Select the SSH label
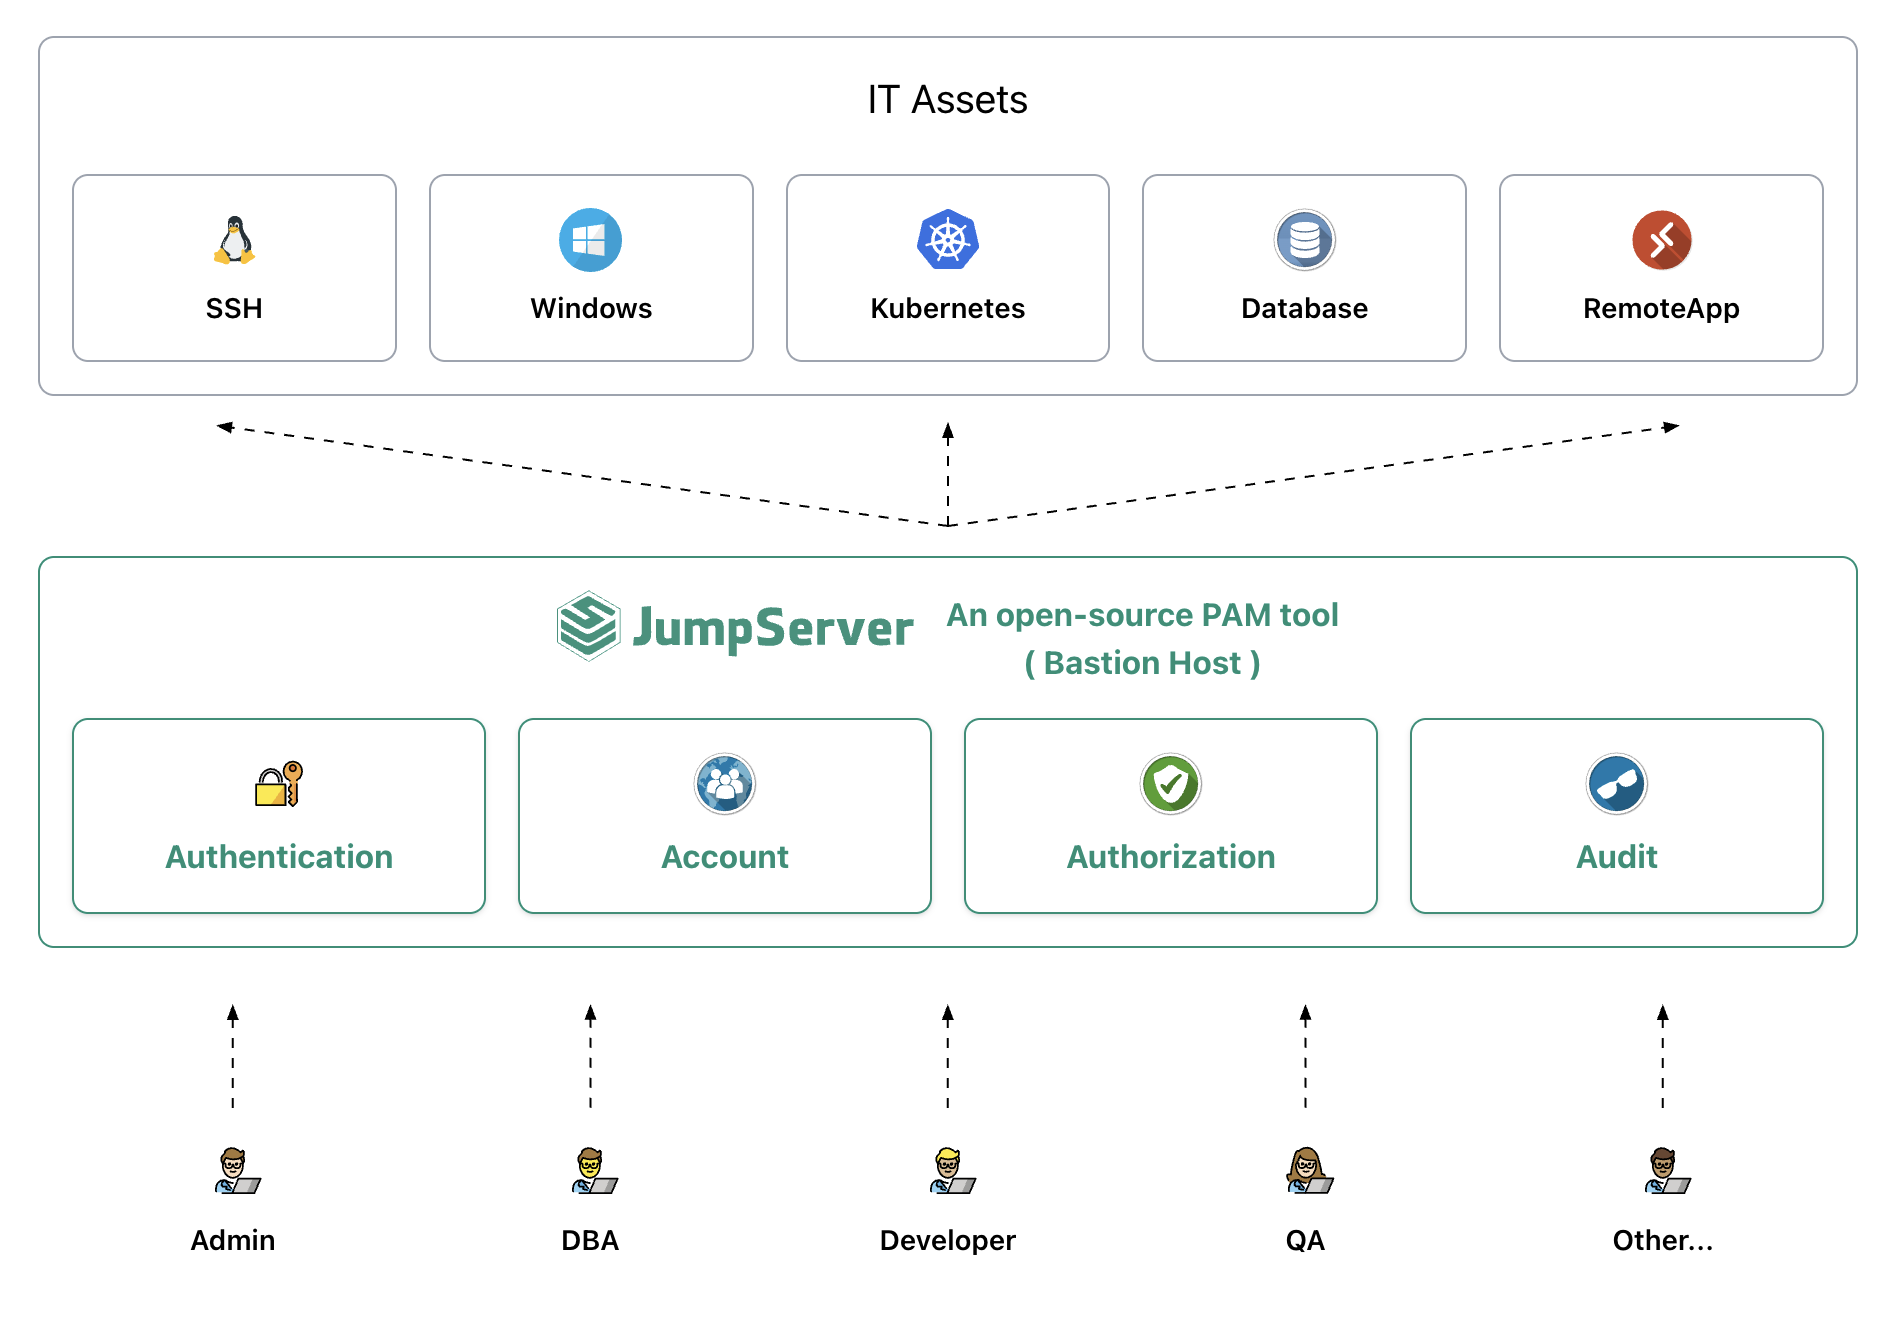Image resolution: width=1886 pixels, height=1328 pixels. tap(234, 308)
